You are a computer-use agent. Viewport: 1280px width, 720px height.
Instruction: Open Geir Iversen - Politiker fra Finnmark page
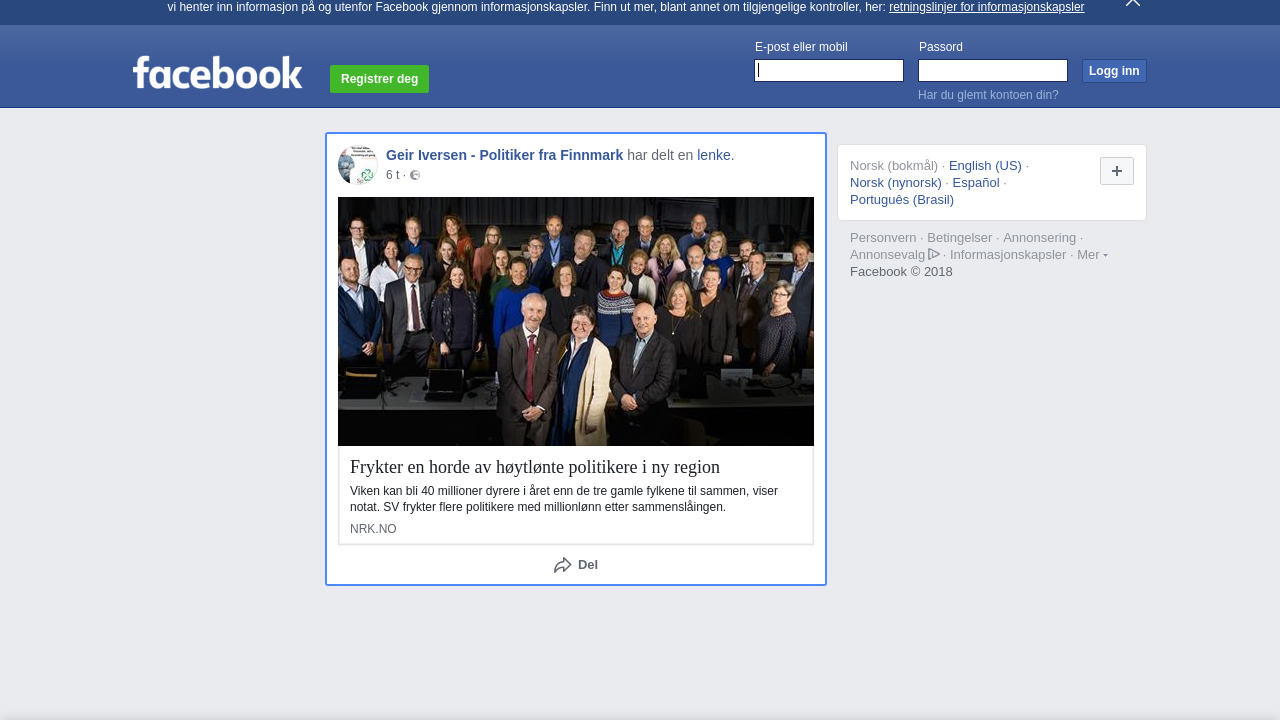(x=504, y=155)
